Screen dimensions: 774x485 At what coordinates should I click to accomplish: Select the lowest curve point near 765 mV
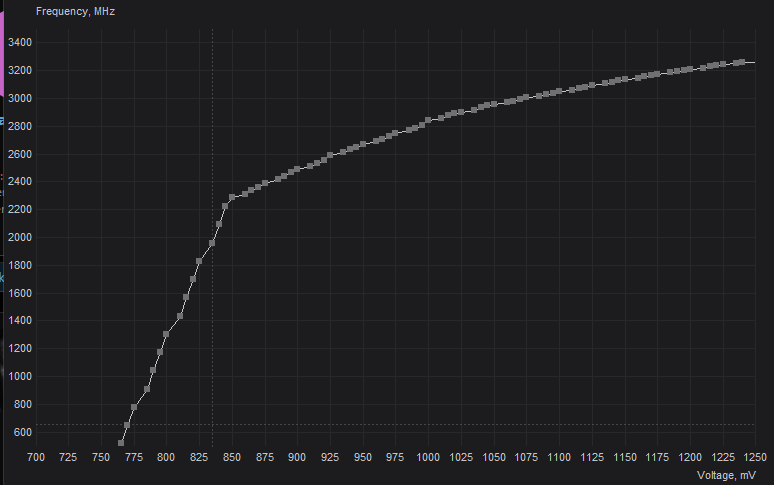(x=121, y=443)
